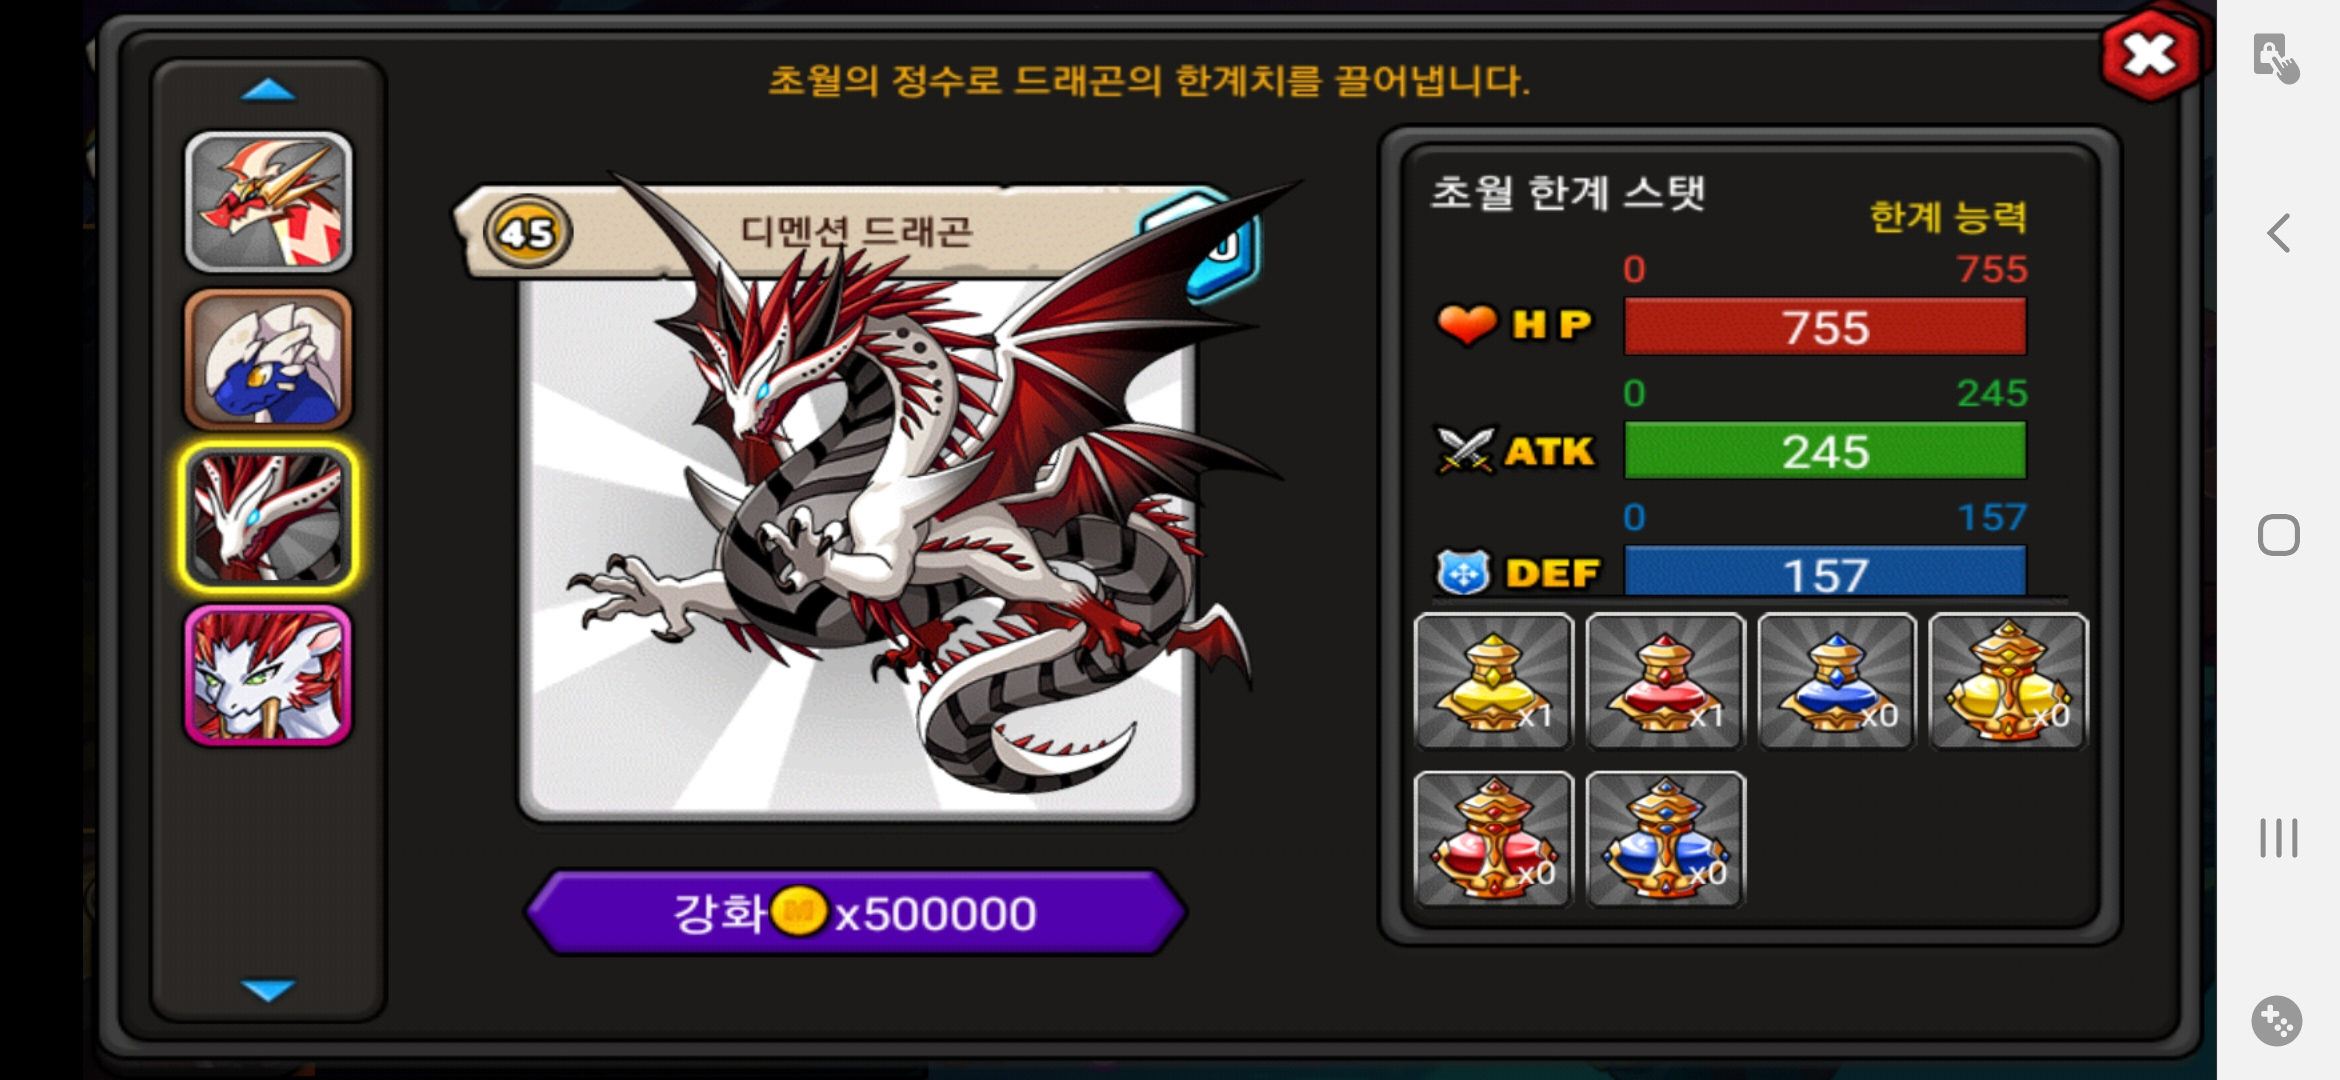Select the small blue essence potion

[x=1837, y=681]
